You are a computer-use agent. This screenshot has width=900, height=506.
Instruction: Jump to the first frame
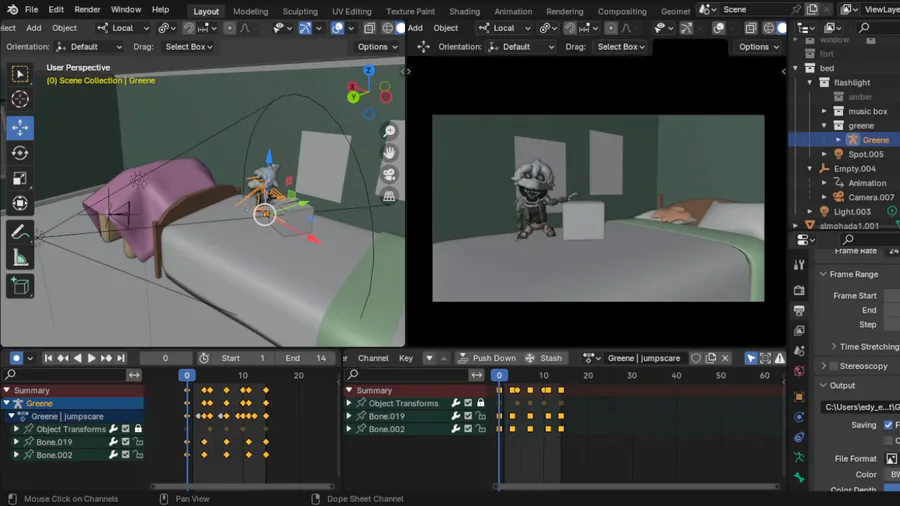[x=48, y=358]
